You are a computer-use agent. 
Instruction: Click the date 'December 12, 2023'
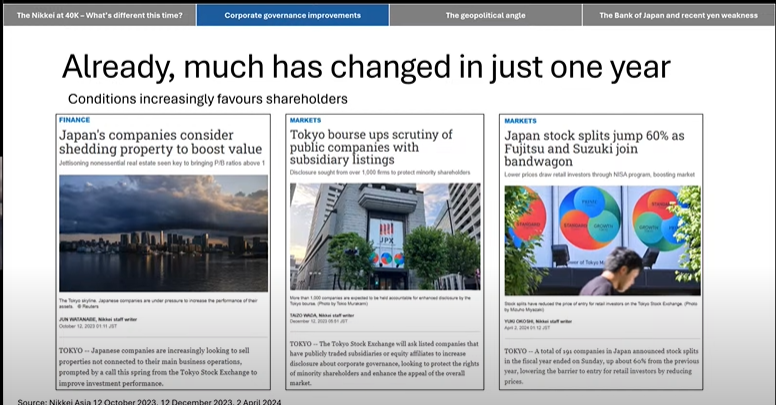tap(319, 321)
